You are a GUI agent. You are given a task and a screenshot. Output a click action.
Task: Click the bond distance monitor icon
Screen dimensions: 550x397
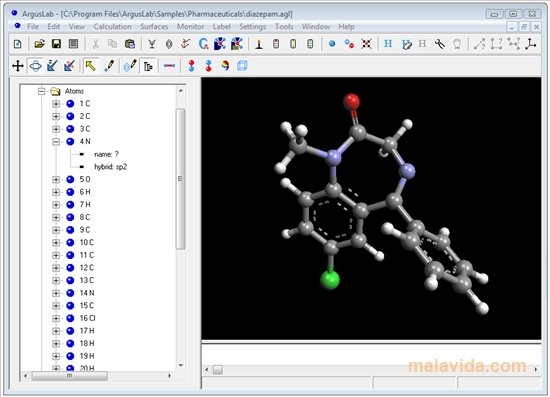coord(479,44)
